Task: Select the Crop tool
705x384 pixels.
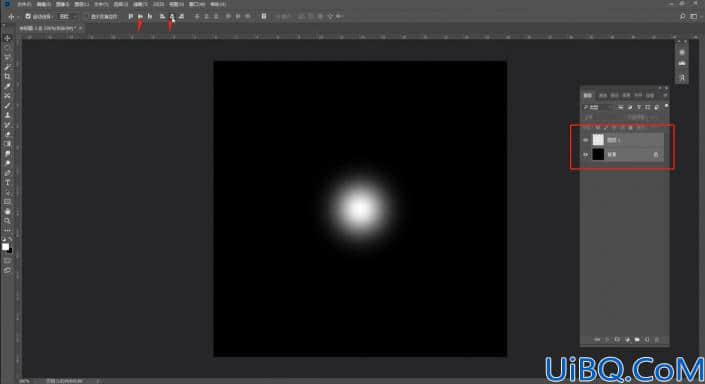Action: [x=7, y=76]
